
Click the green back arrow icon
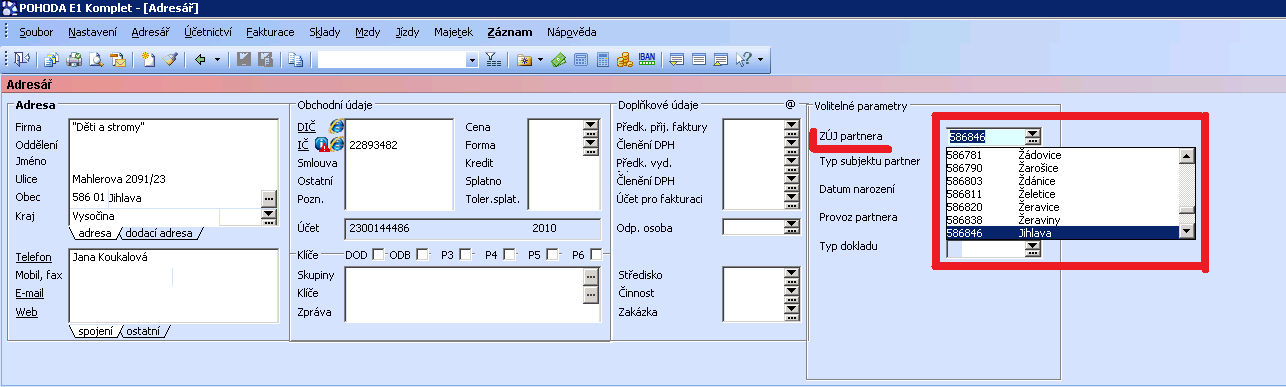(200, 60)
